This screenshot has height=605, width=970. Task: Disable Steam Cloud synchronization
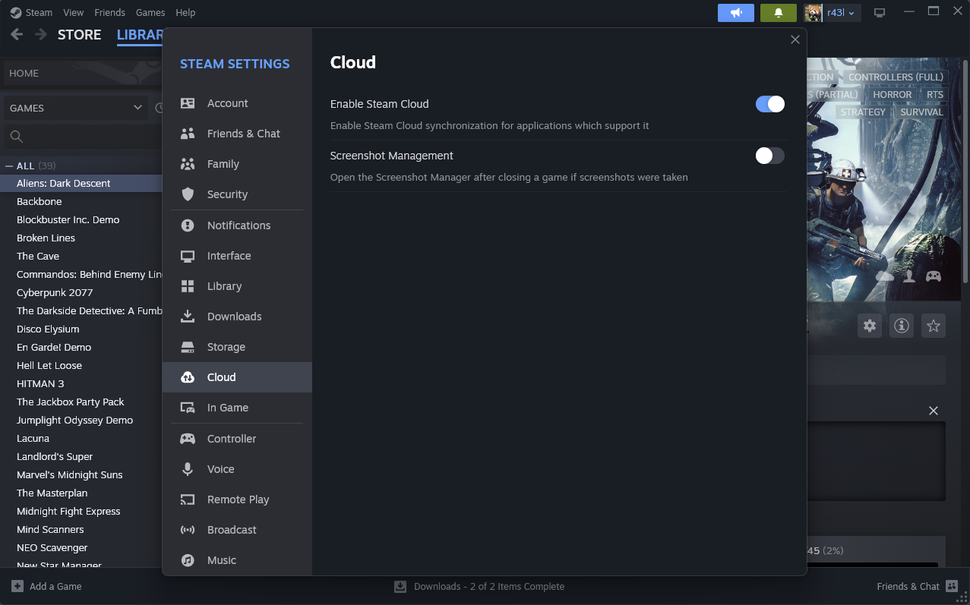769,103
